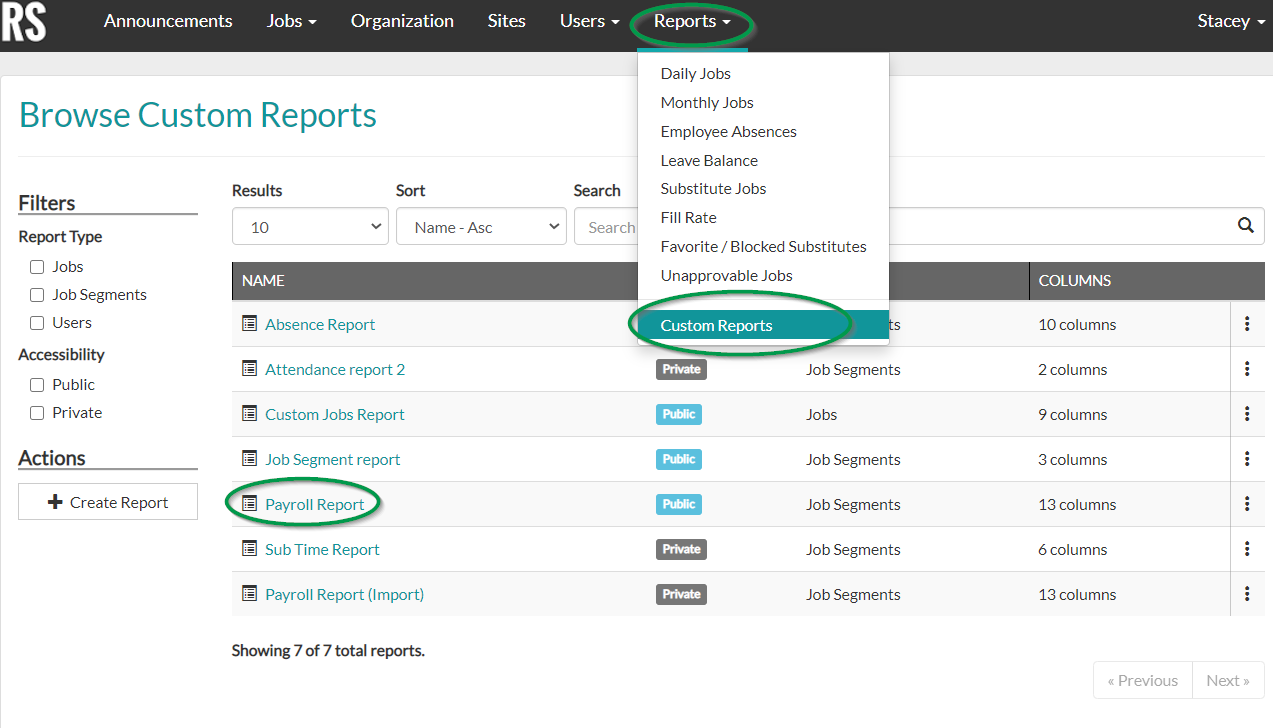Click report icon beside Payroll Report (Import)
The width and height of the screenshot is (1273, 728).
point(250,593)
